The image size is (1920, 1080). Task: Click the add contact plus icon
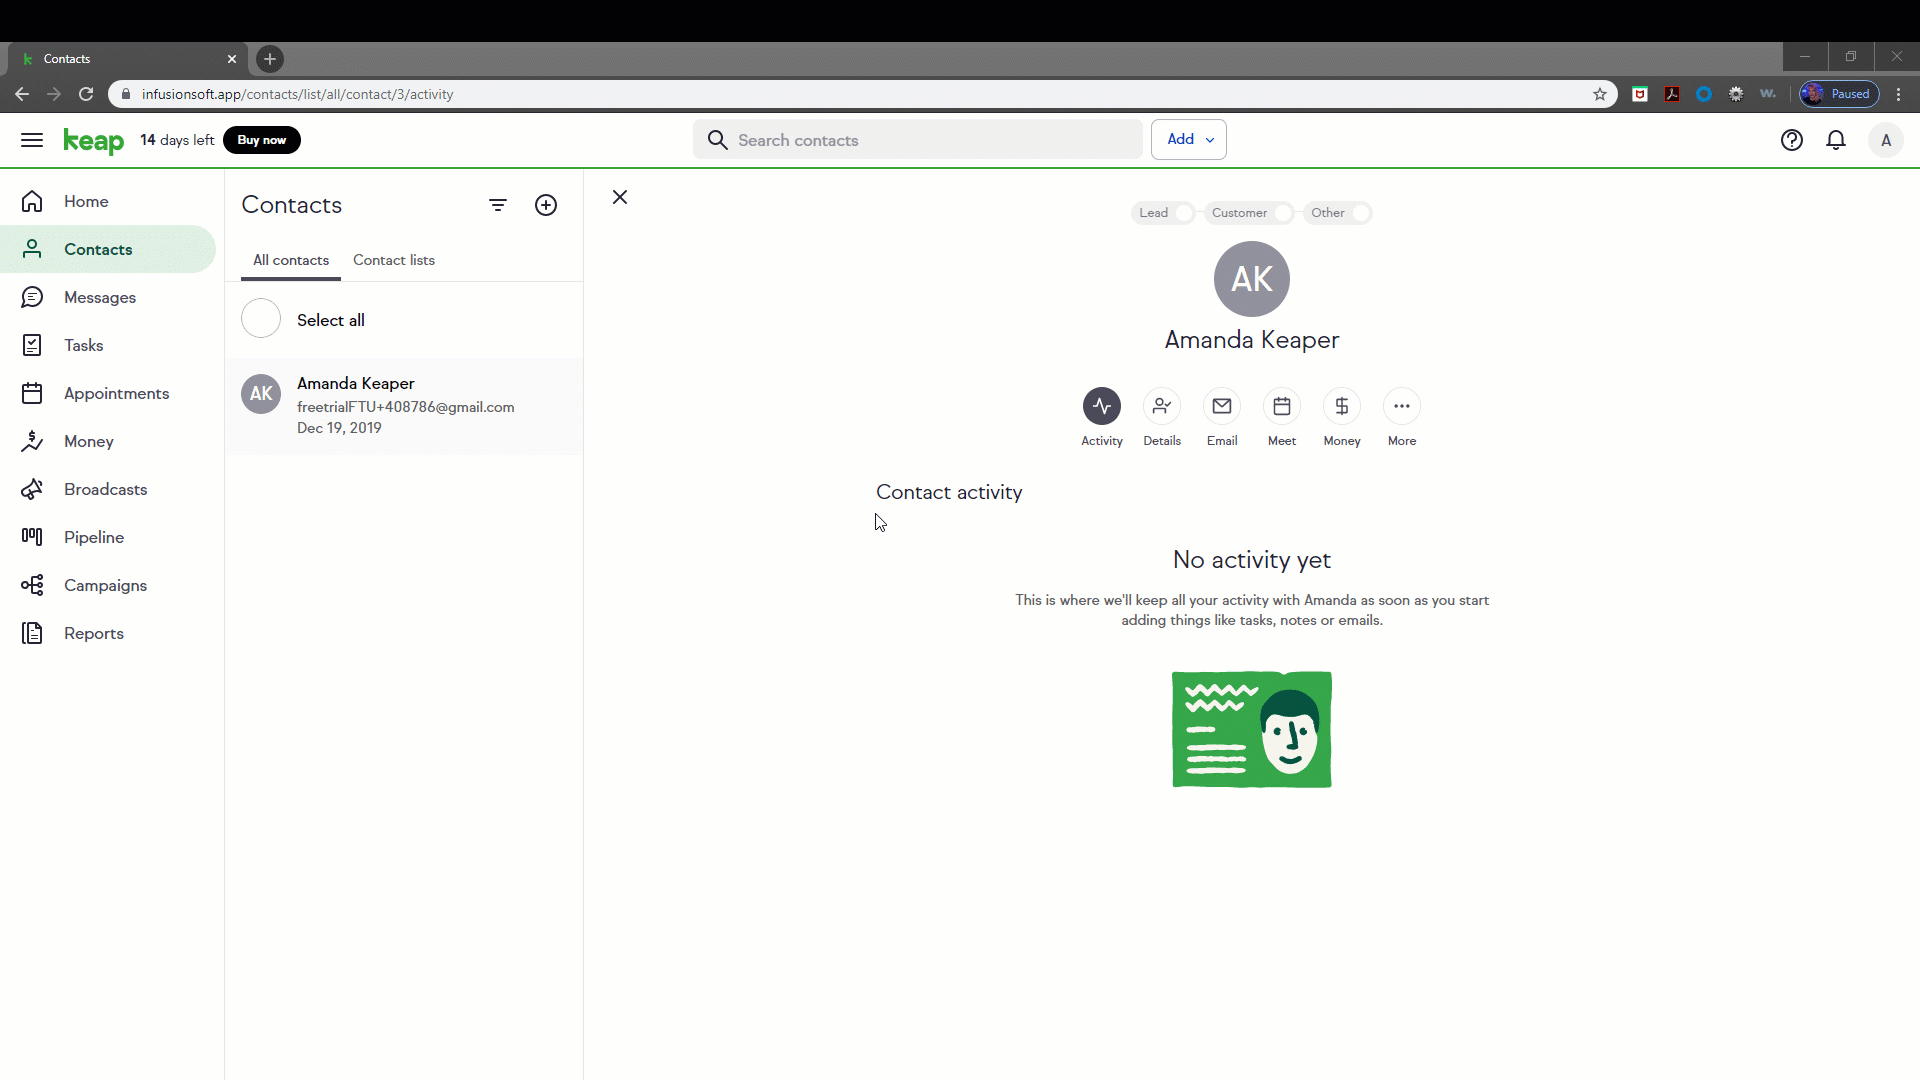pyautogui.click(x=546, y=205)
